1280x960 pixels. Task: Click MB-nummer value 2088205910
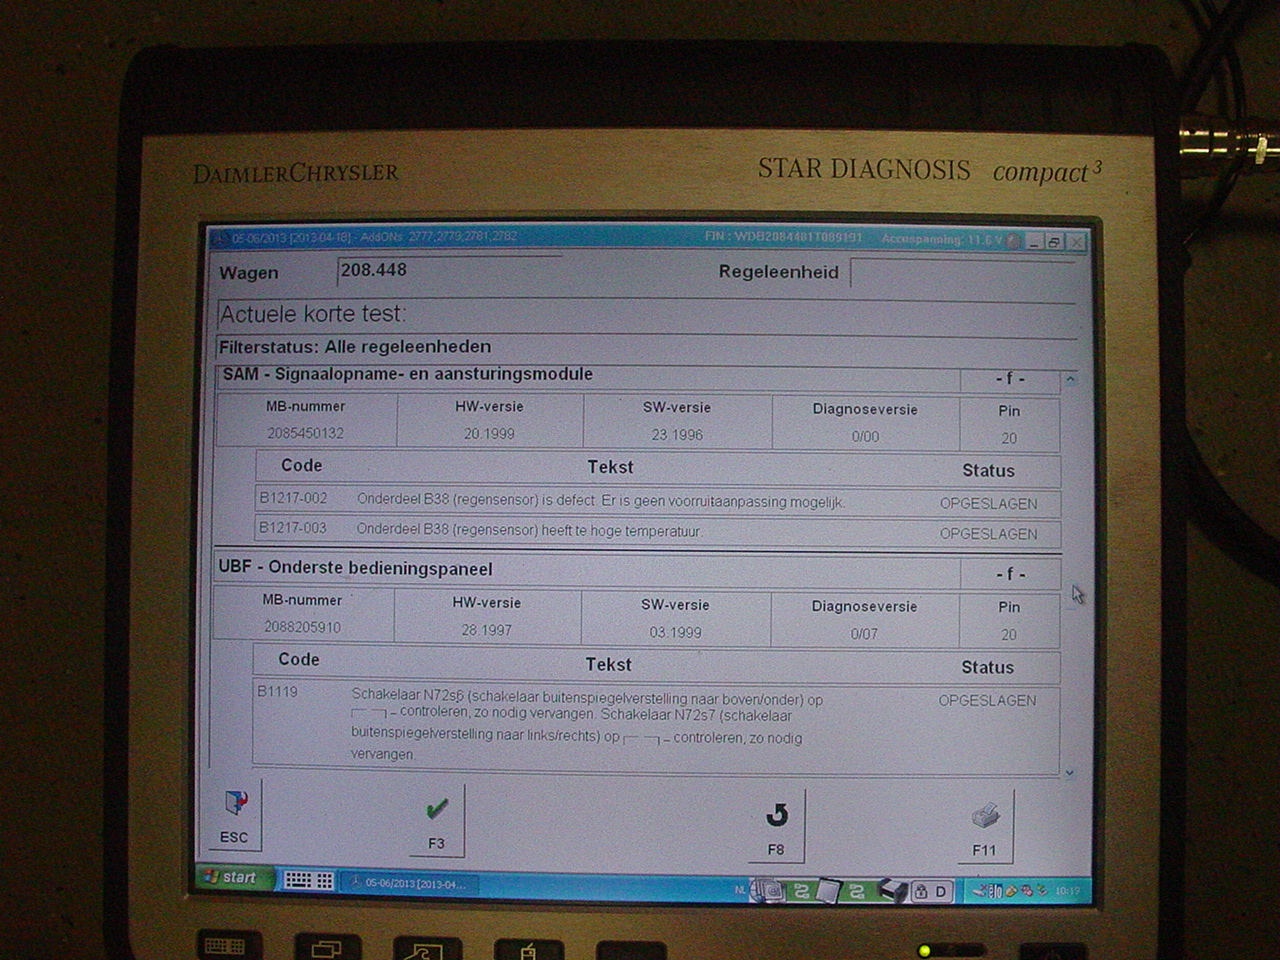[x=302, y=627]
